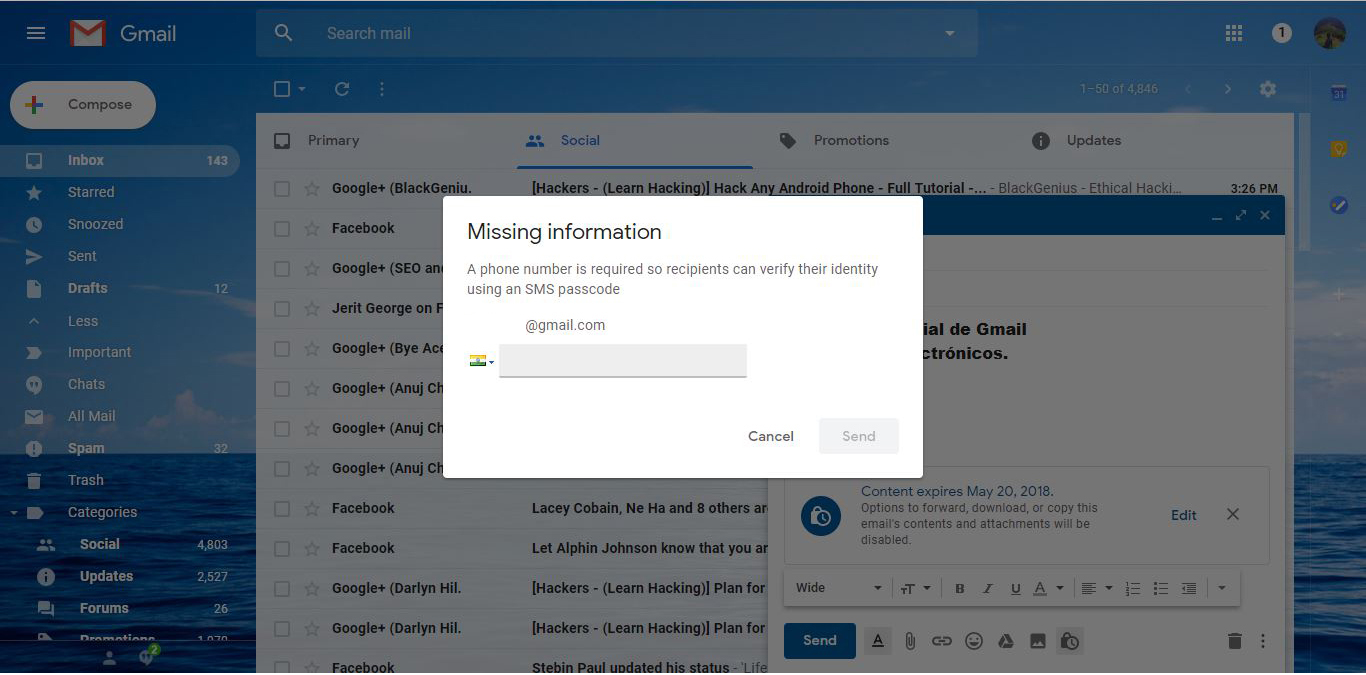Show search options dropdown arrow

[x=950, y=33]
